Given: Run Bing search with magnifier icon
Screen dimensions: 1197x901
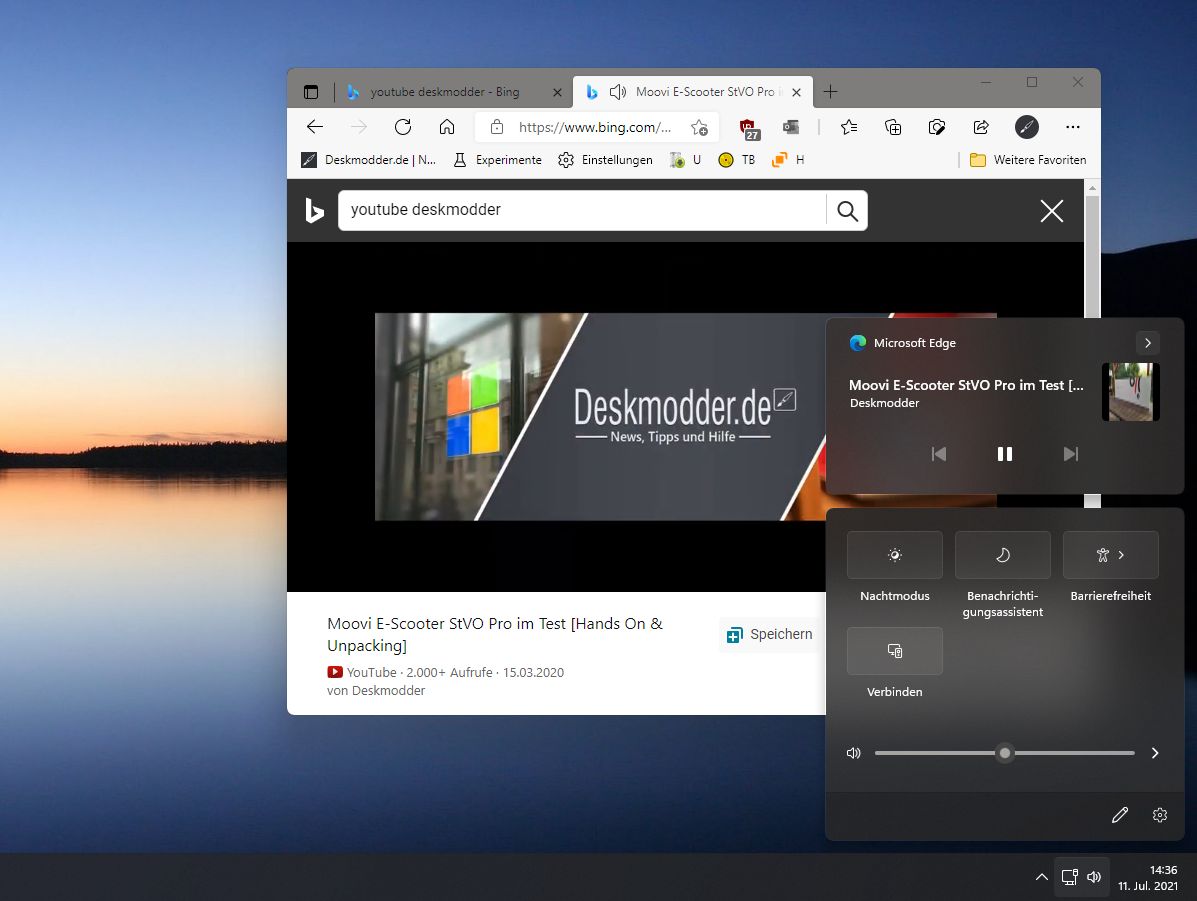Looking at the screenshot, I should tap(847, 211).
